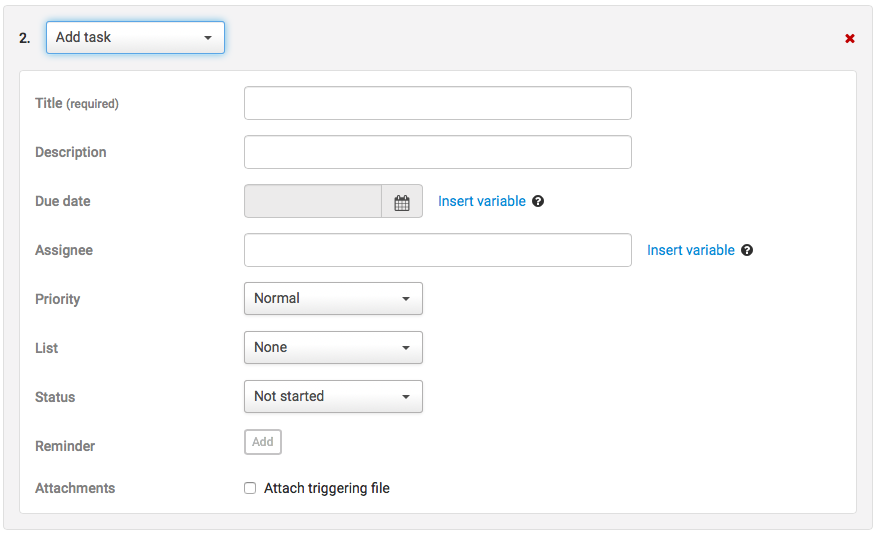The width and height of the screenshot is (877, 533).
Task: Expand the Priority dropdown set to Normal
Action: [x=333, y=298]
